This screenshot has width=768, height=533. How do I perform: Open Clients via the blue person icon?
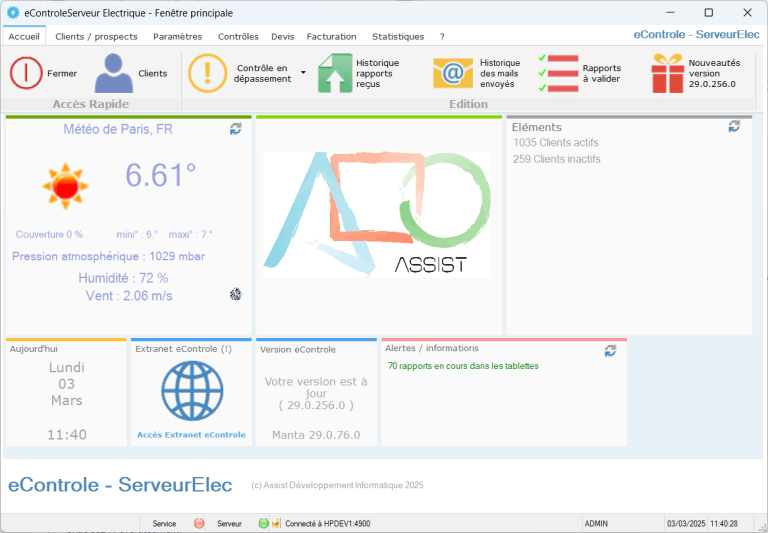(114, 73)
